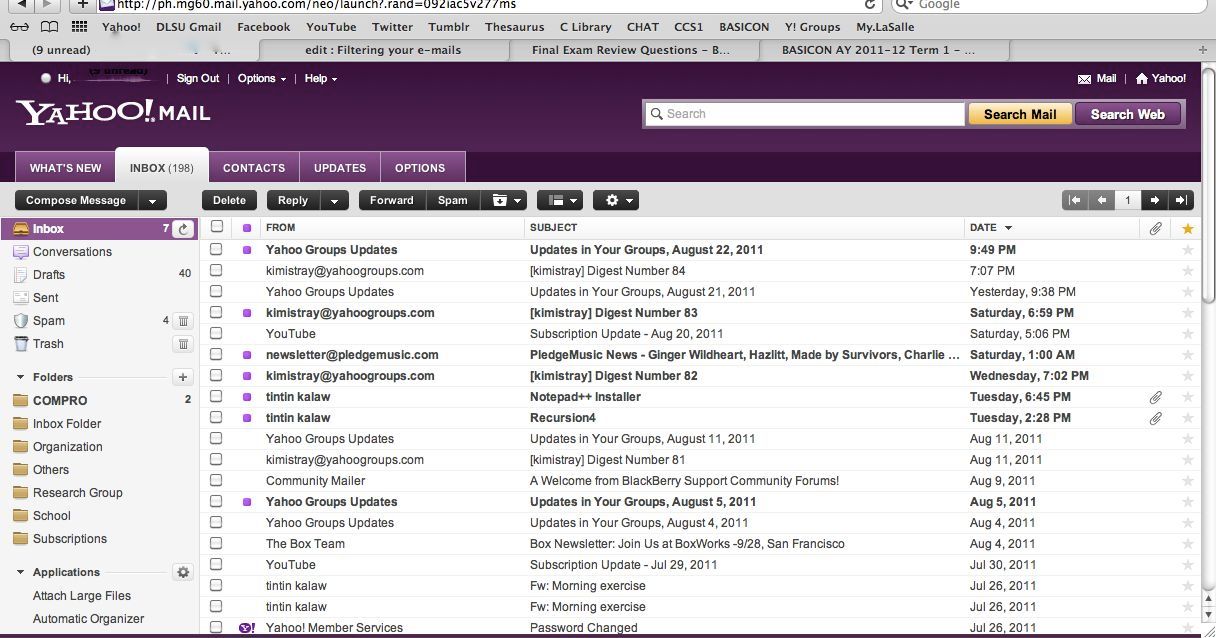The width and height of the screenshot is (1216, 638).
Task: Open the Trash folder trash icon
Action: (183, 344)
